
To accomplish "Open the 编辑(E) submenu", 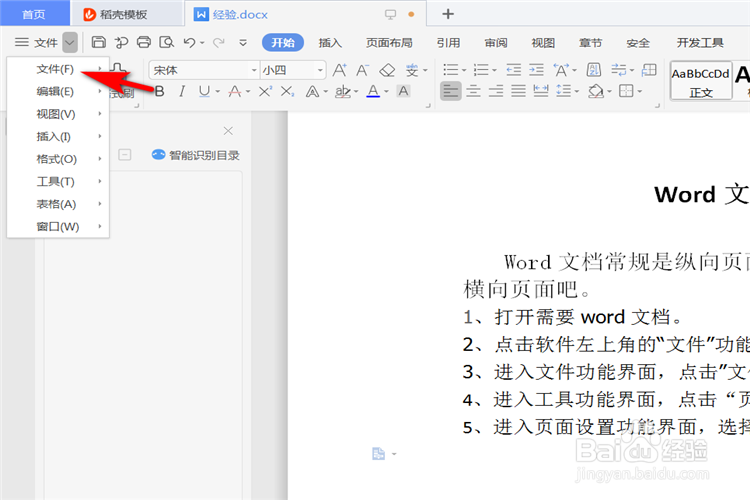I will coord(58,91).
